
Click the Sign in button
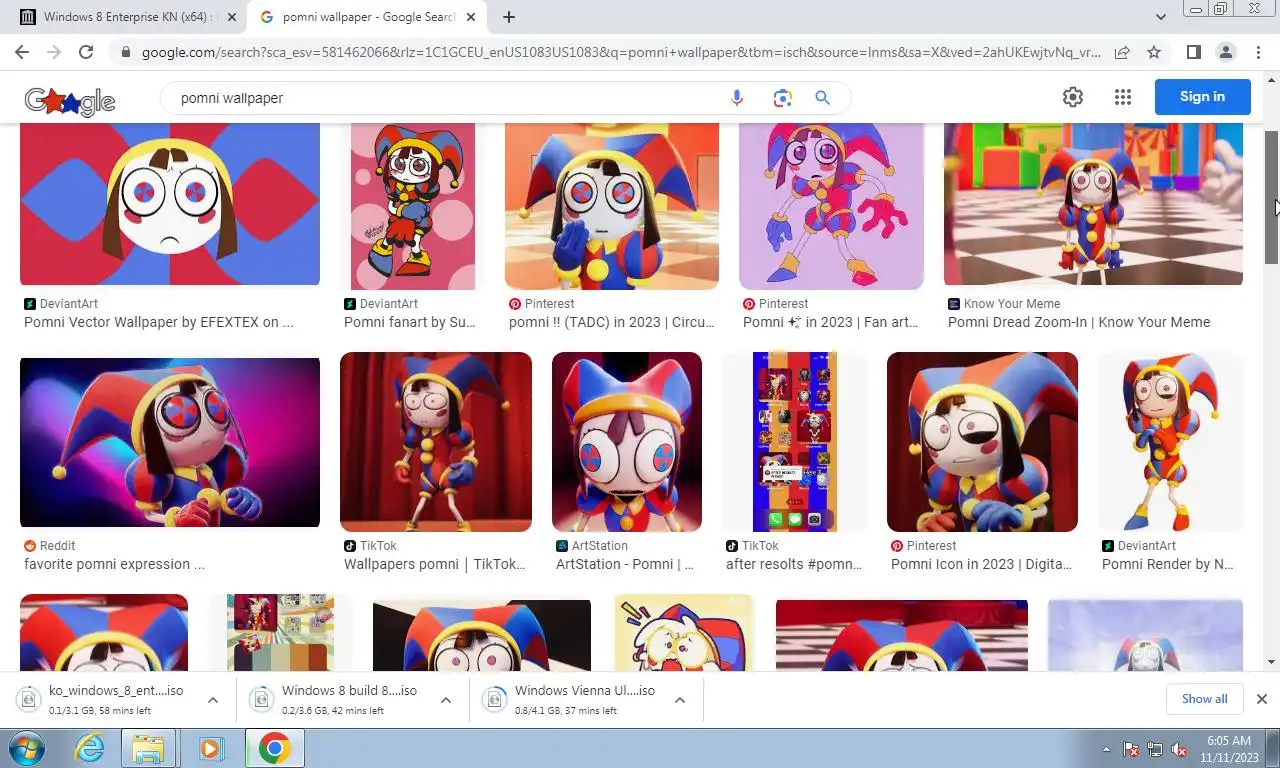coord(1202,97)
